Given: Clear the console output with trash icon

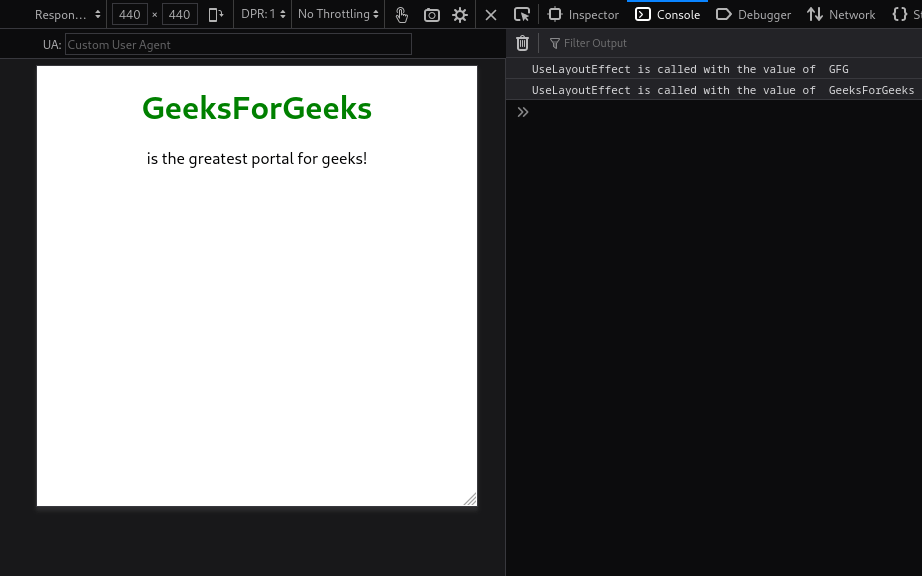Looking at the screenshot, I should (522, 43).
